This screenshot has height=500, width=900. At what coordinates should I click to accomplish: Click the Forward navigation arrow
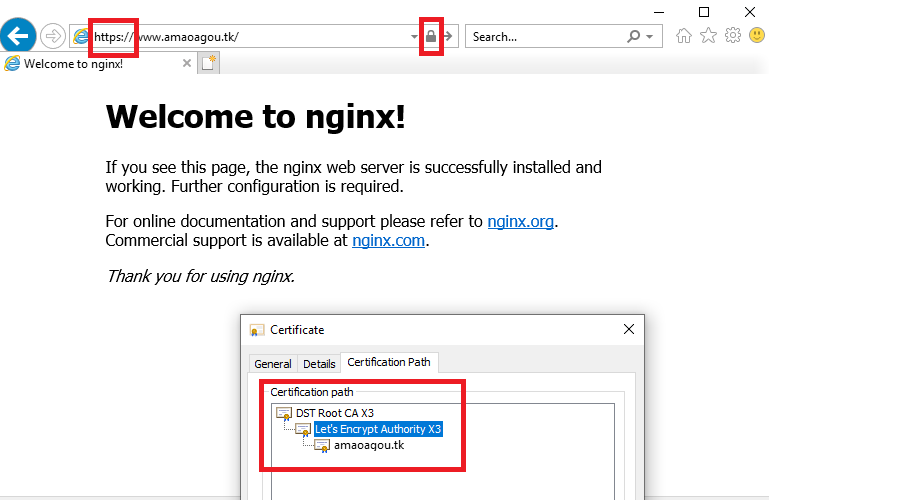tap(52, 36)
